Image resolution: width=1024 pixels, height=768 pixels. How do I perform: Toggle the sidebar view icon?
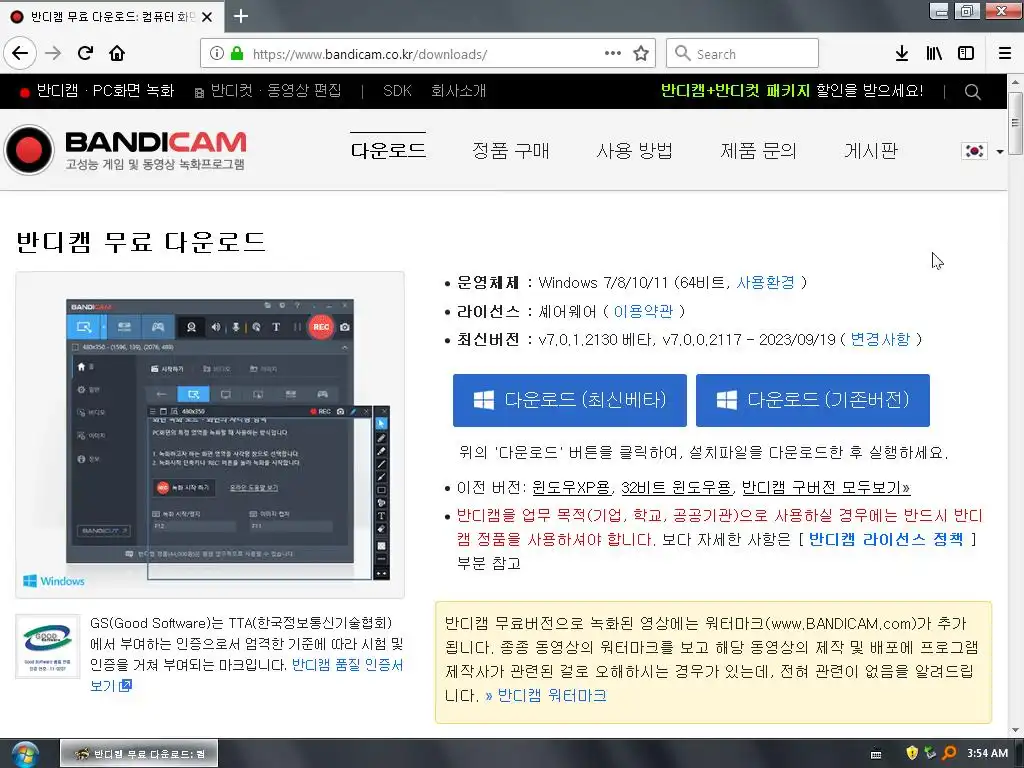click(x=966, y=54)
